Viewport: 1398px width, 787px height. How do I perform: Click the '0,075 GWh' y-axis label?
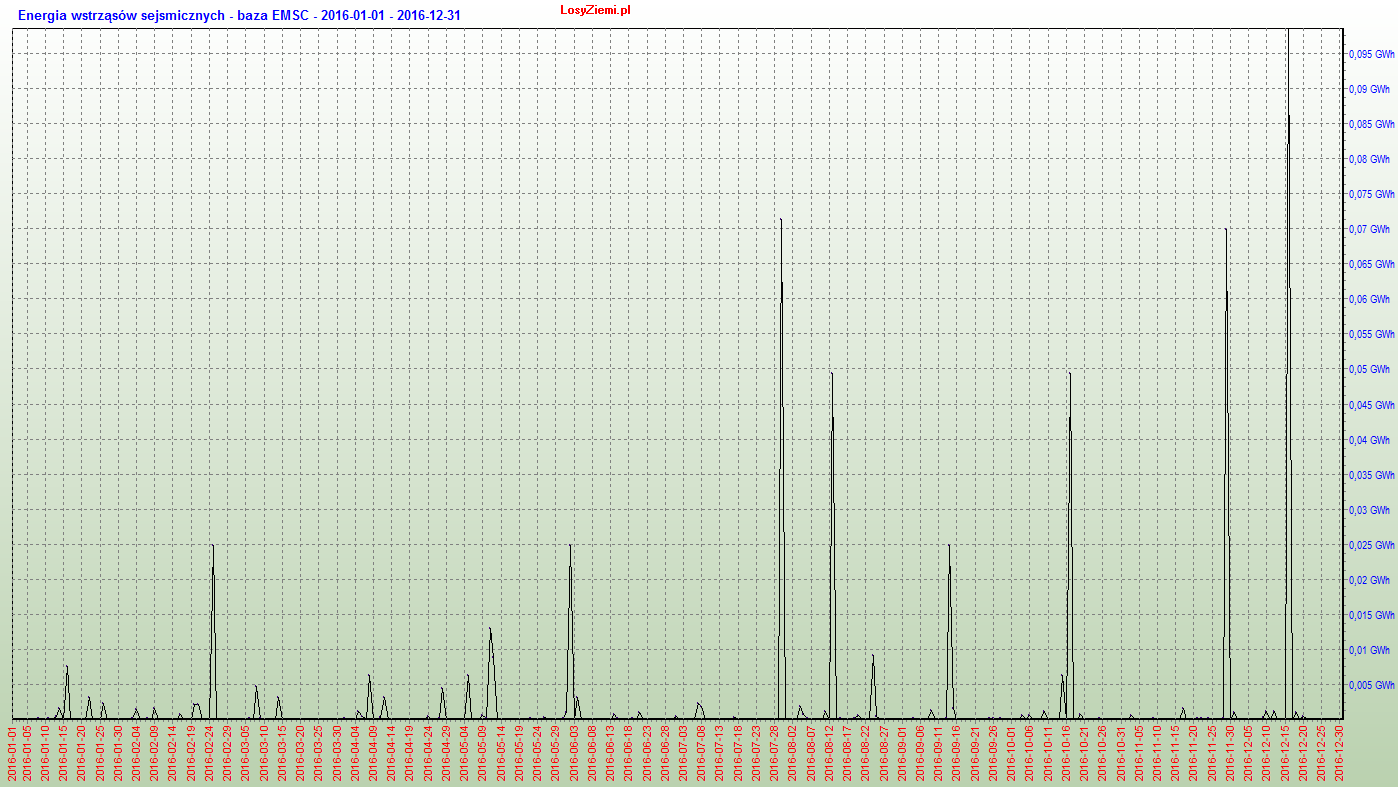1371,194
